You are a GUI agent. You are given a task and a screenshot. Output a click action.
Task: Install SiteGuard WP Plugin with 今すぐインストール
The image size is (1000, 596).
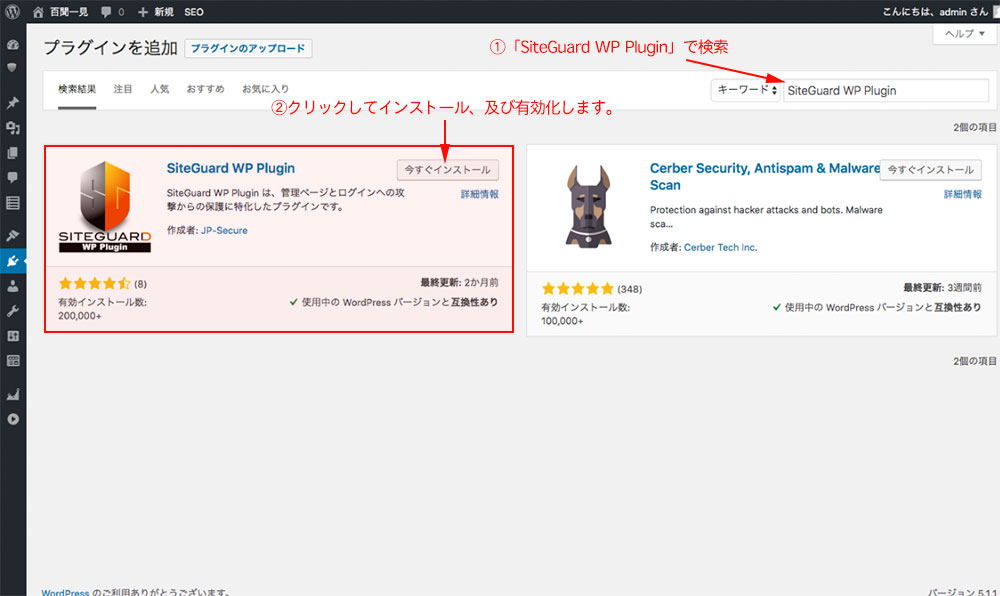(x=448, y=170)
